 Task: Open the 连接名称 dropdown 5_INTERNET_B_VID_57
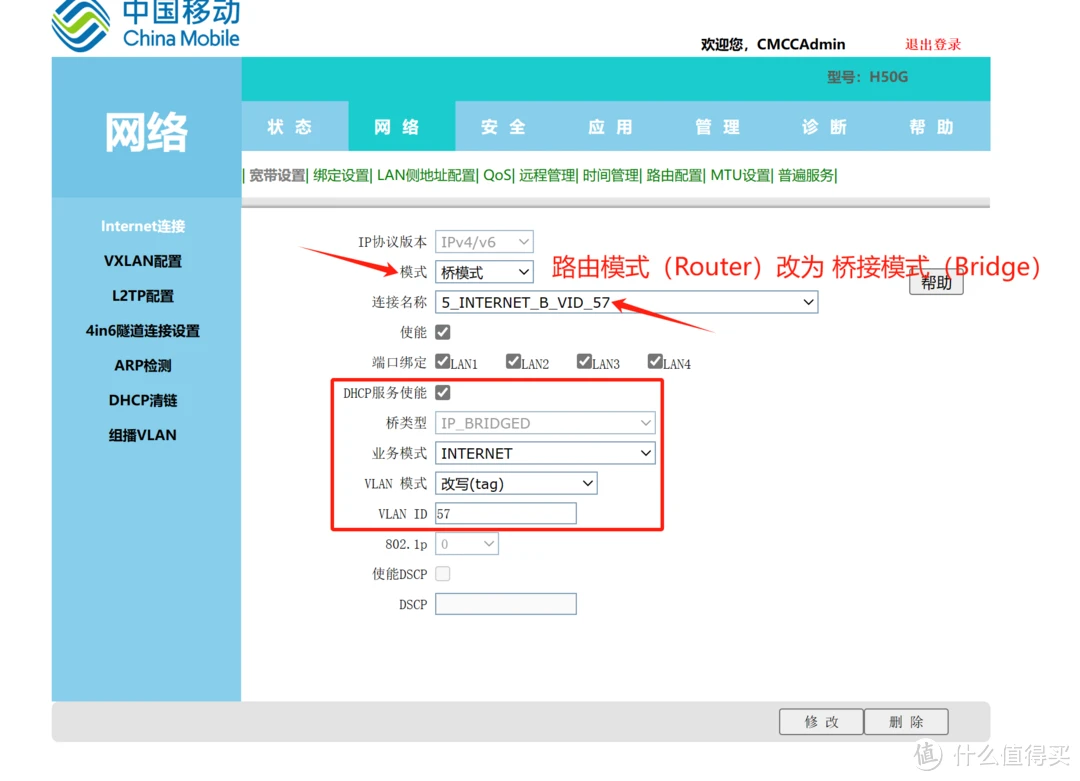[x=626, y=302]
